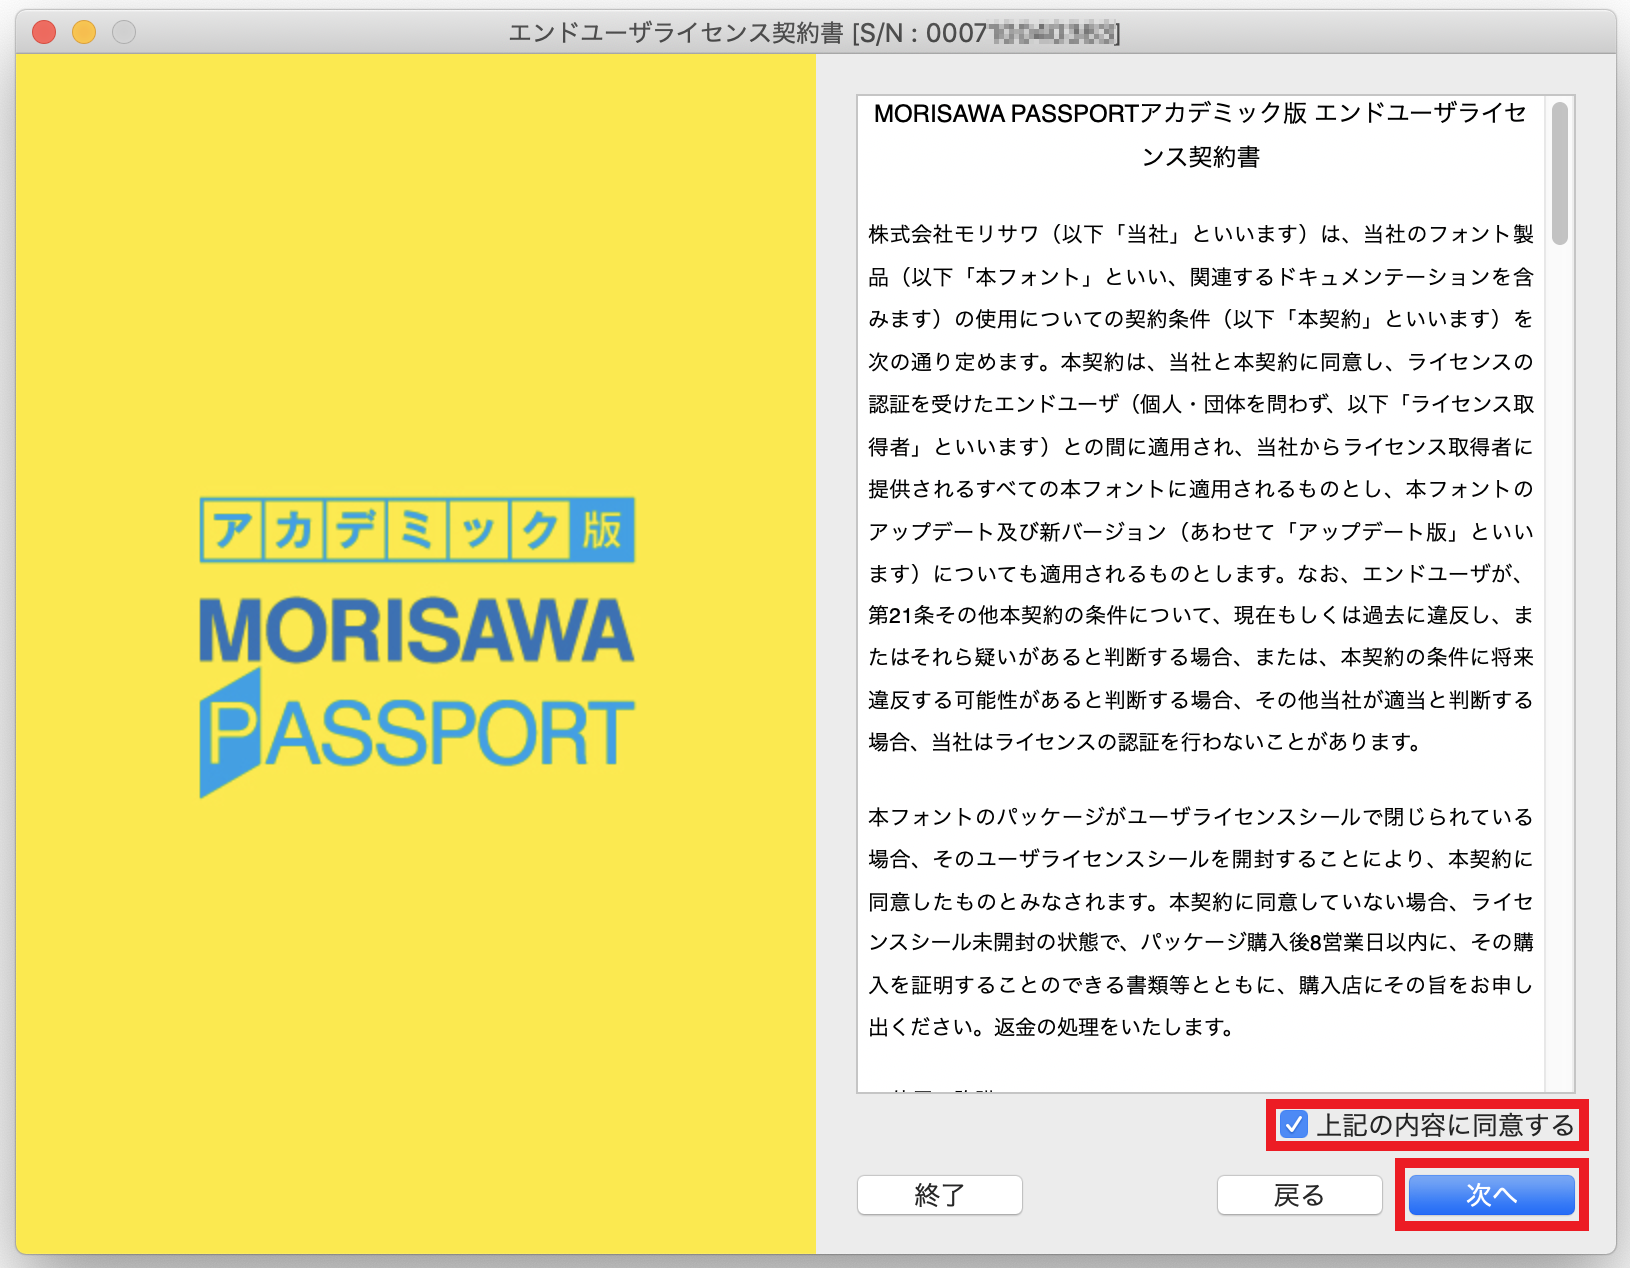The height and width of the screenshot is (1268, 1630).
Task: Click the アカデミック badge in the logo
Action: pos(385,530)
